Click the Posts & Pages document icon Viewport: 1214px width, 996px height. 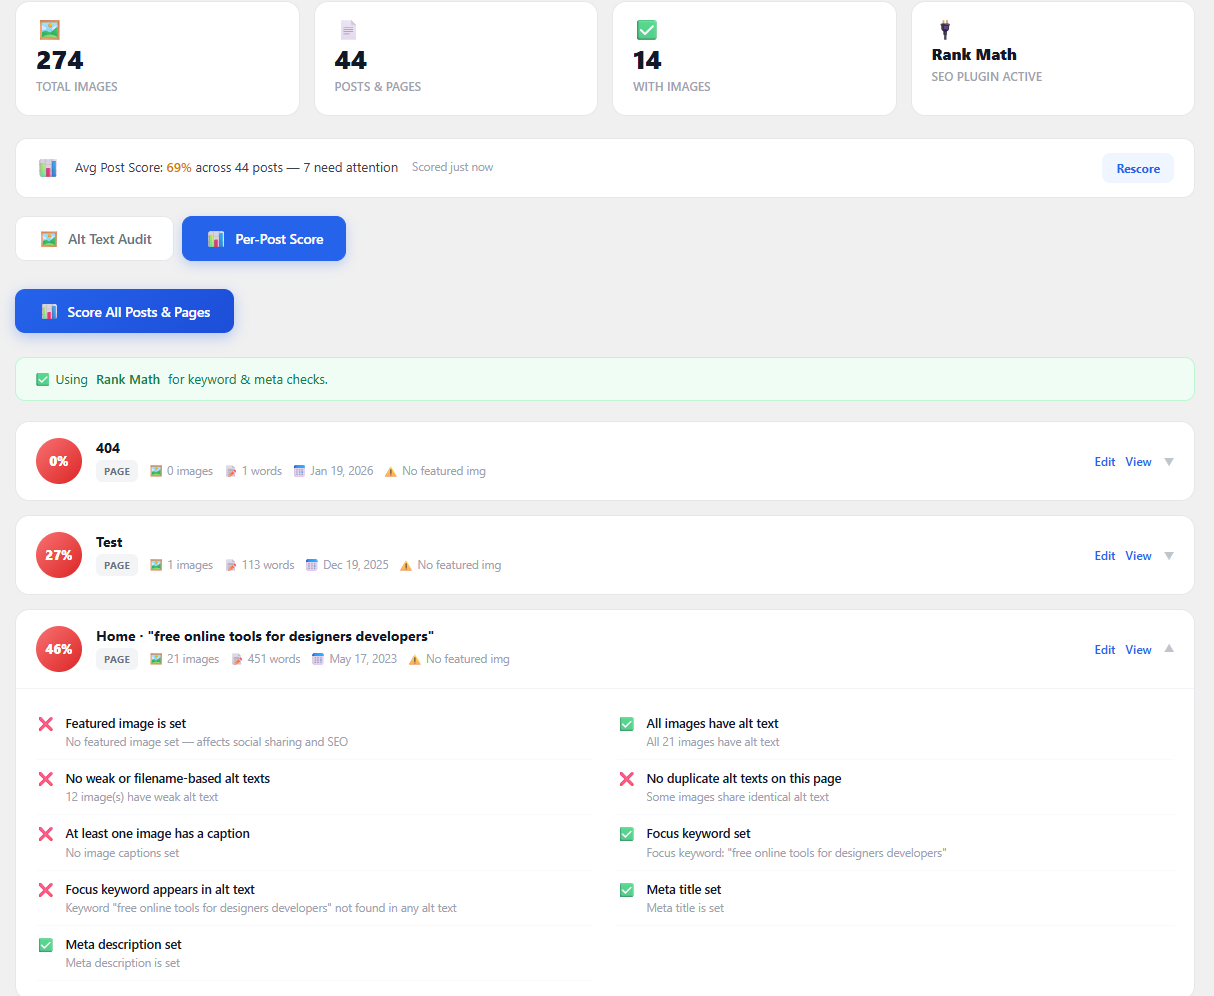[348, 30]
